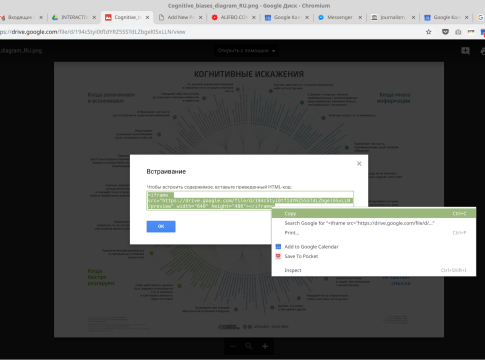Close the Cognitive_biases tab
Screen dimensions: 485x360
click(147, 17)
